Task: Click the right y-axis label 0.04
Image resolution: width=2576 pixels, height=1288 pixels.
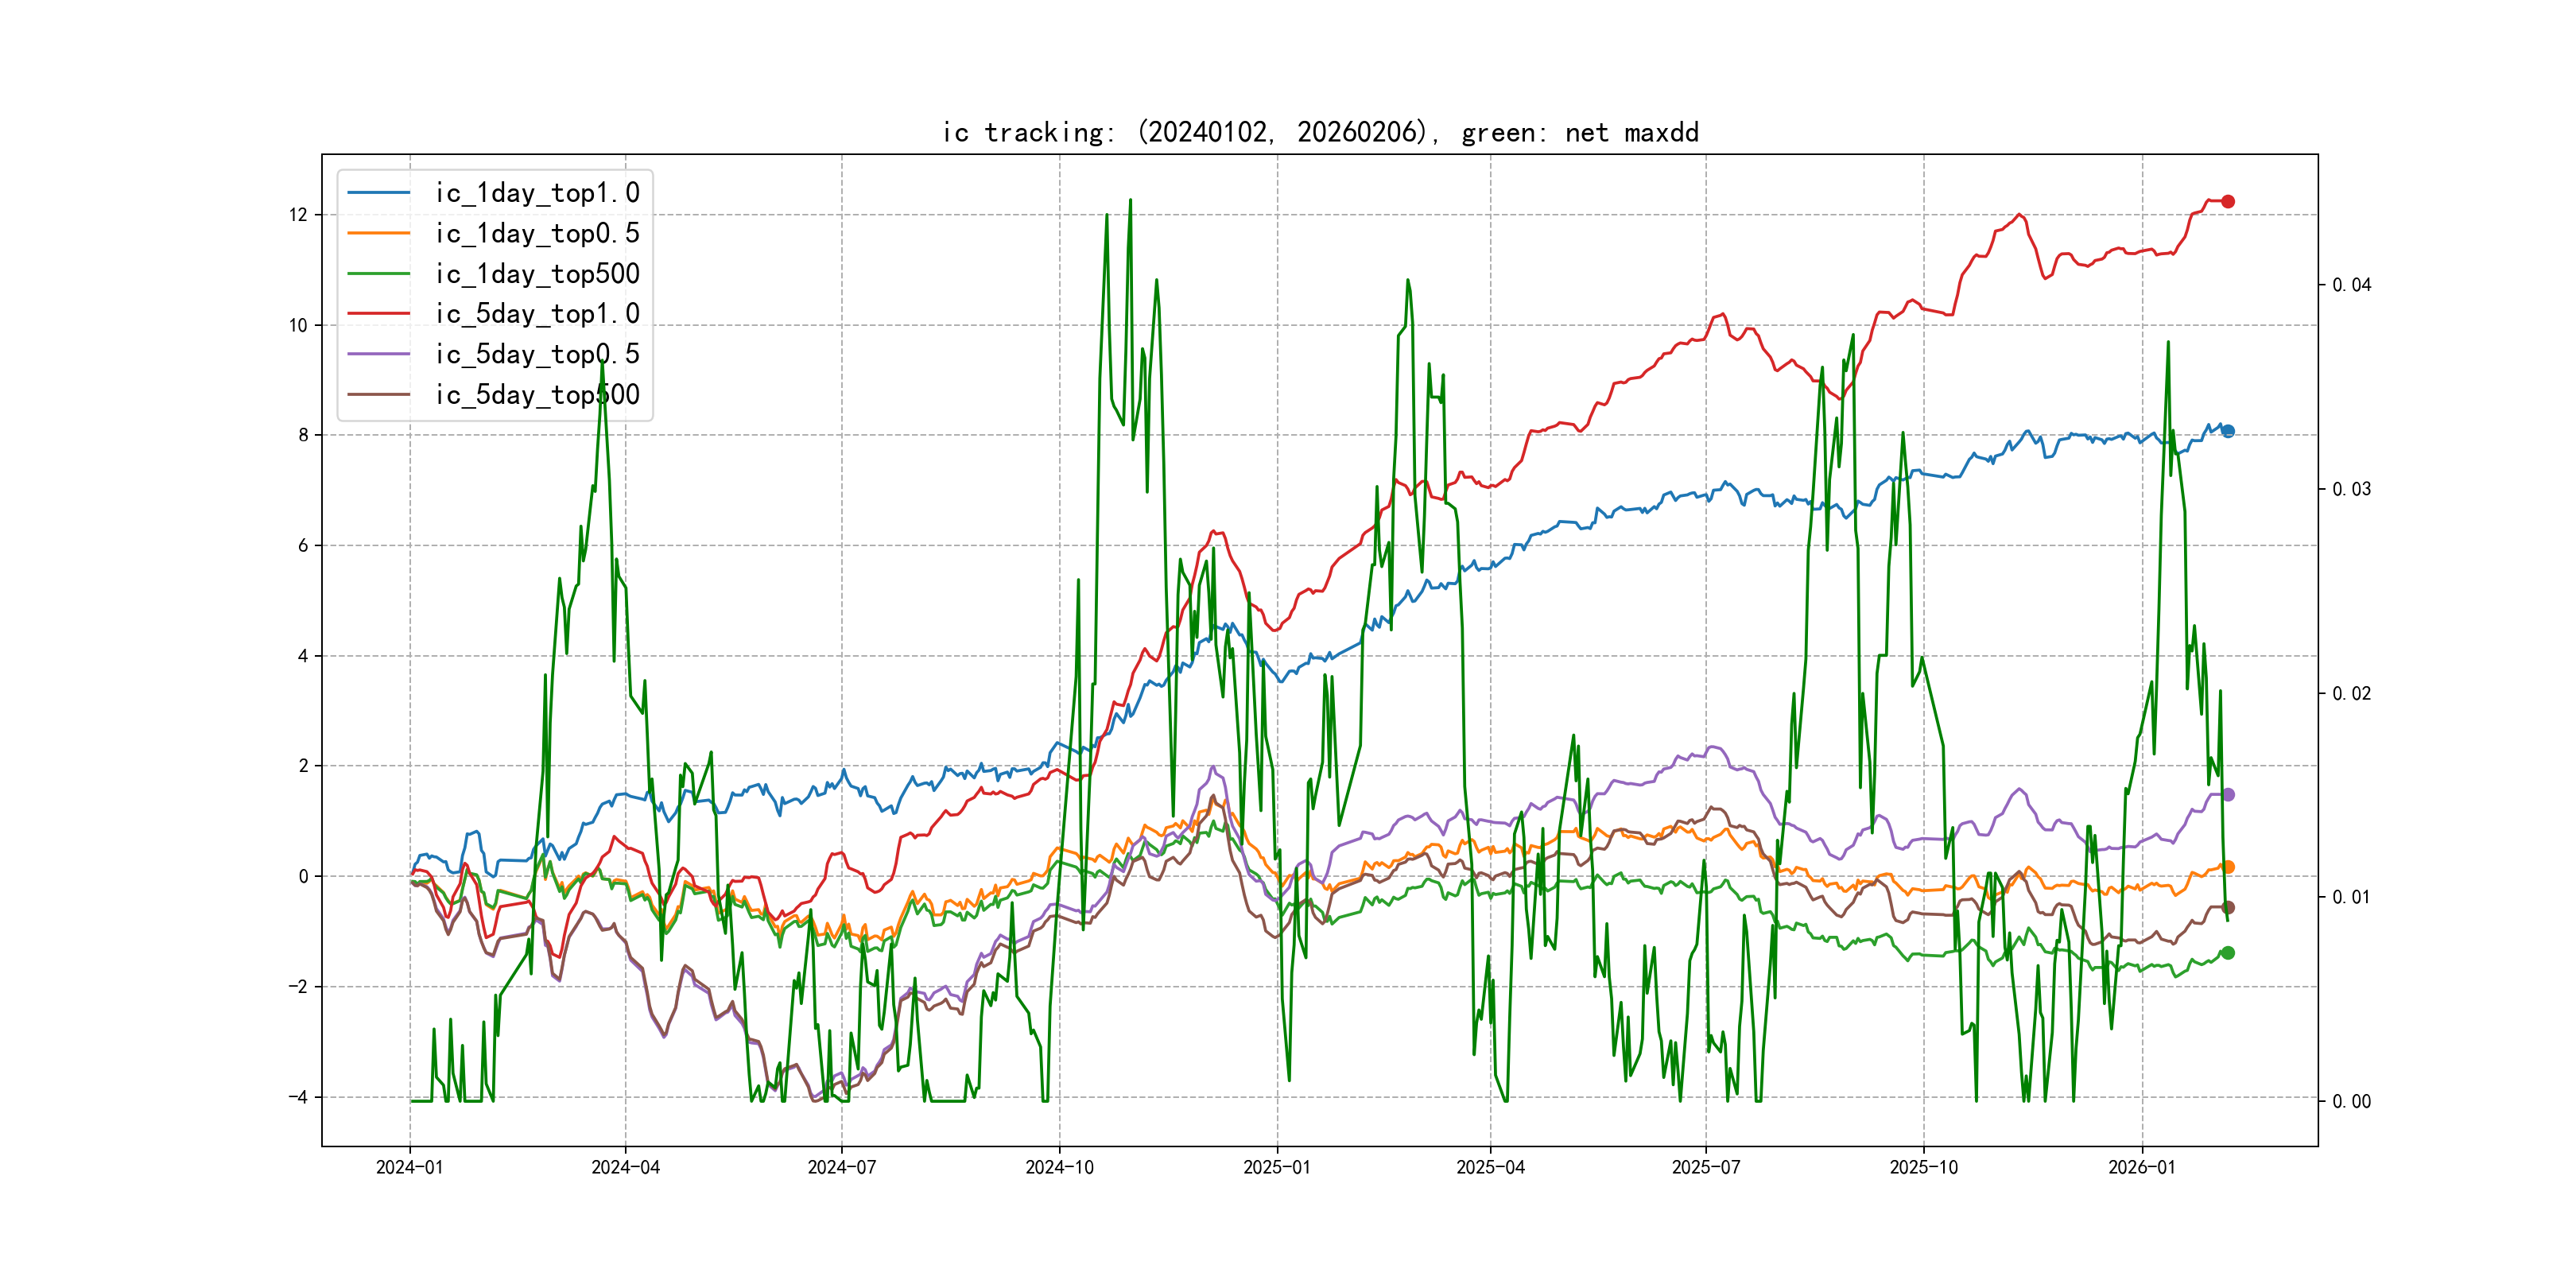Action: click(x=2351, y=285)
